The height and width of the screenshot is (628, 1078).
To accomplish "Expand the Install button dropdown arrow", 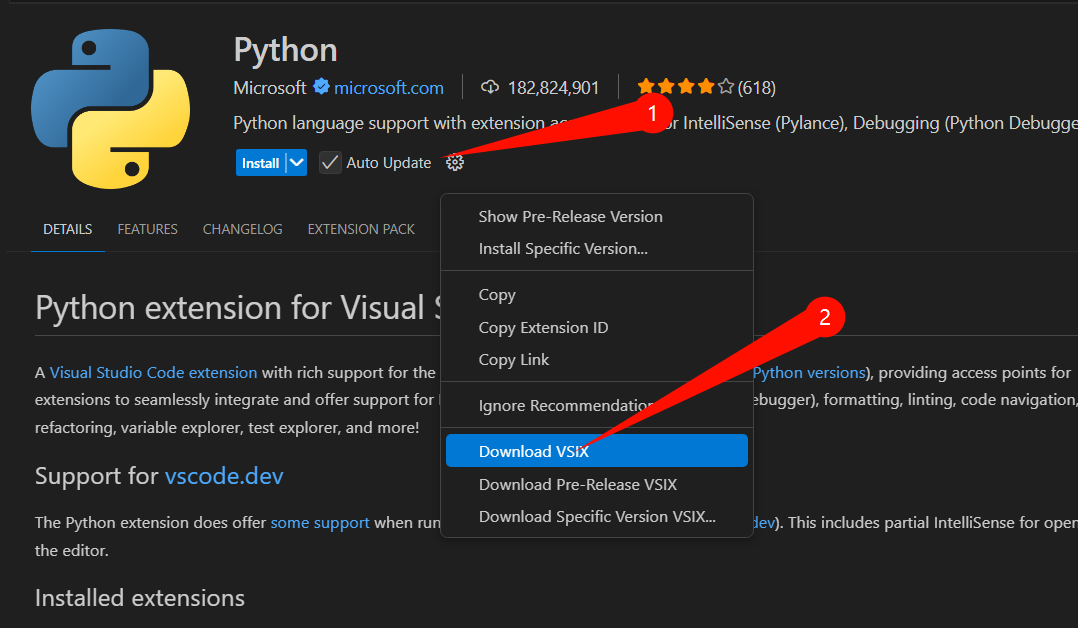I will (x=296, y=163).
